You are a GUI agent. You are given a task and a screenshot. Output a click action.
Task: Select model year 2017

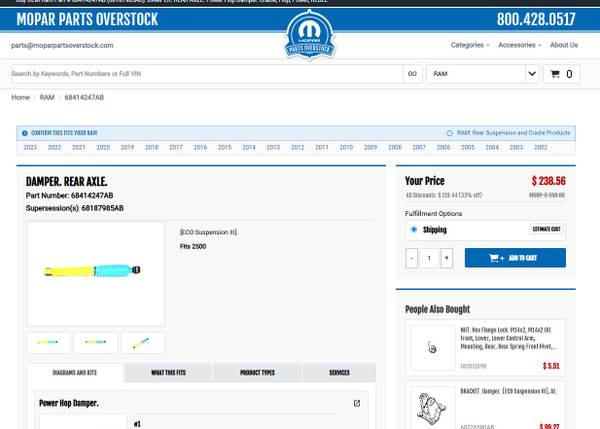[176, 148]
